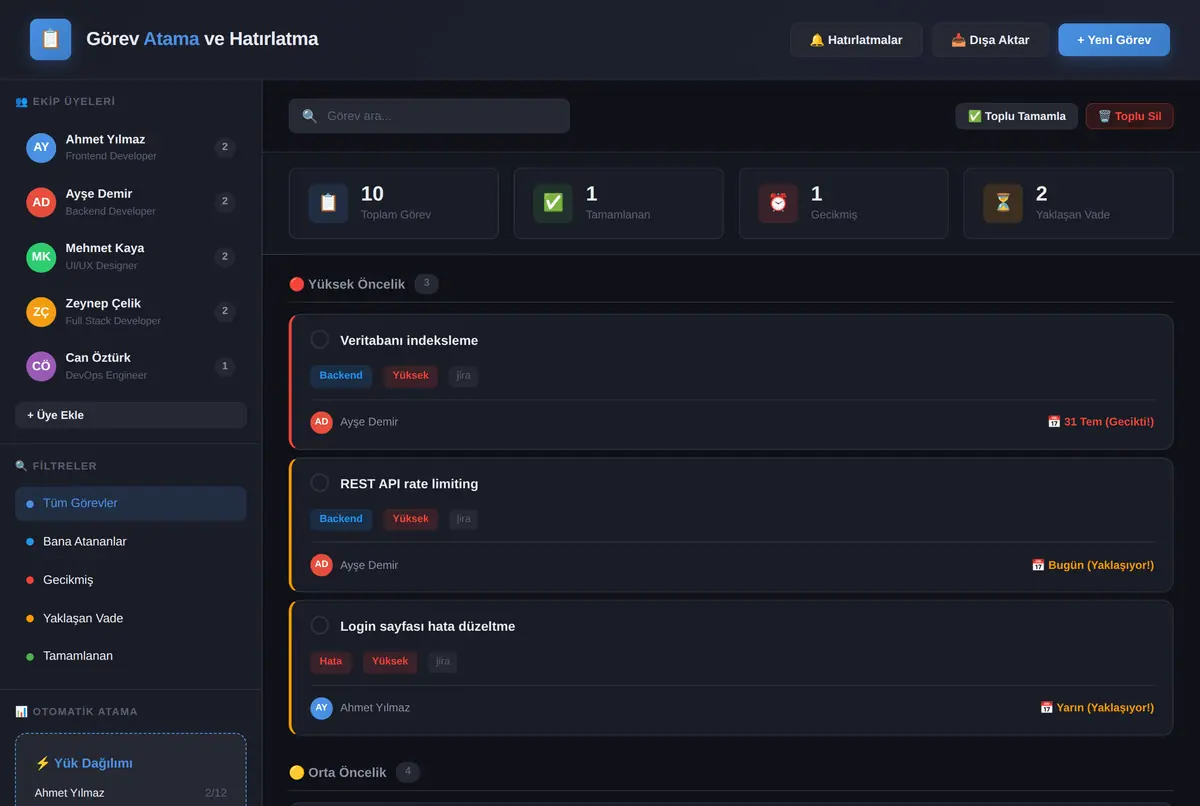Click the Yaklaşan Vade hourglass icon
This screenshot has width=1200, height=806.
tap(1003, 203)
